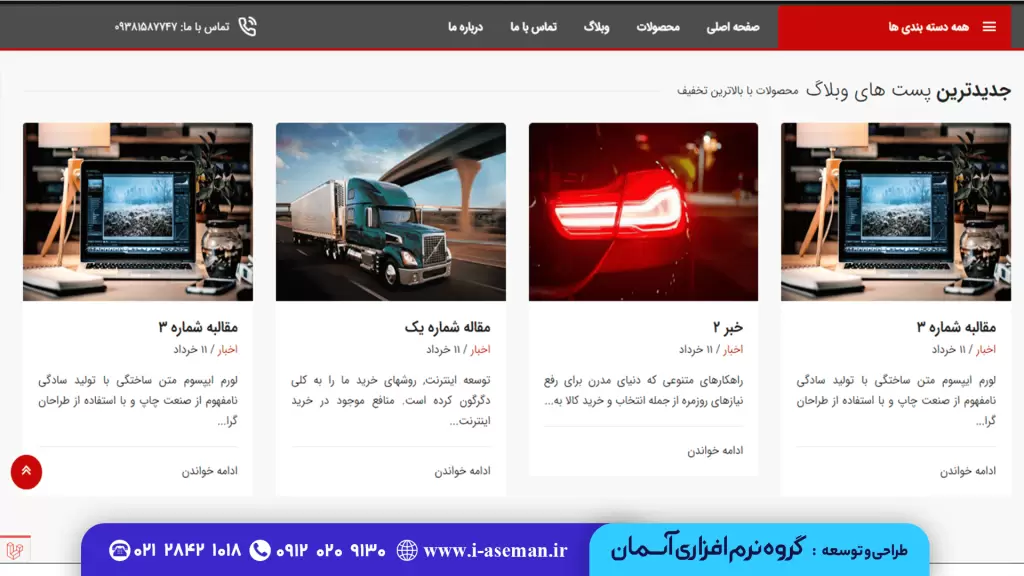Click the www.i-aseman.ir website address
Image resolution: width=1024 pixels, height=576 pixels.
click(x=496, y=551)
